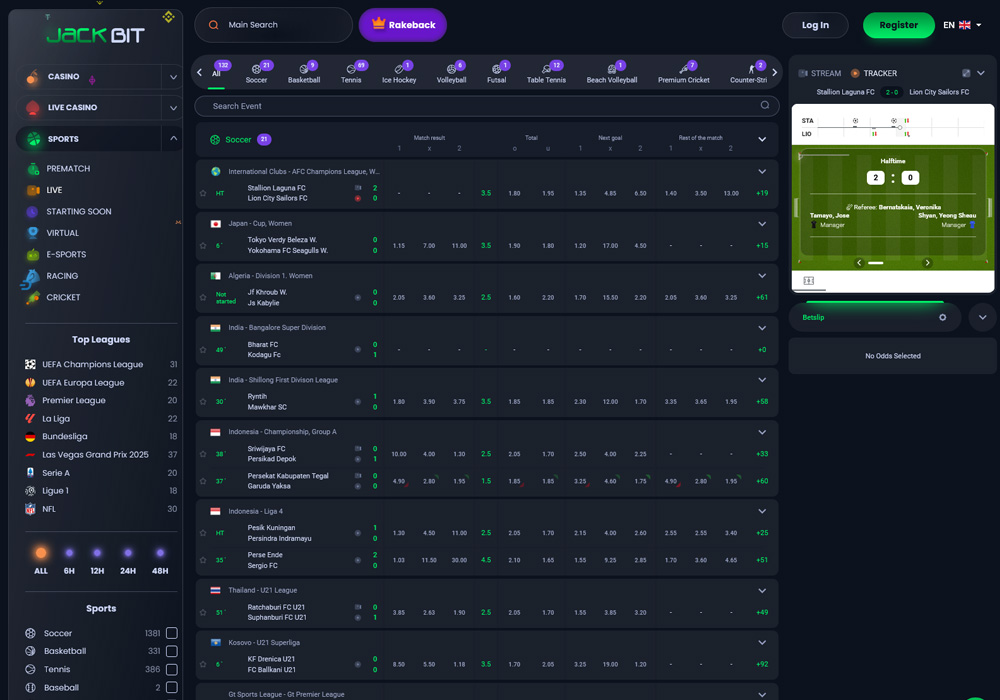The width and height of the screenshot is (1000, 700).
Task: Go to next slide in match tracker
Action: [x=927, y=263]
